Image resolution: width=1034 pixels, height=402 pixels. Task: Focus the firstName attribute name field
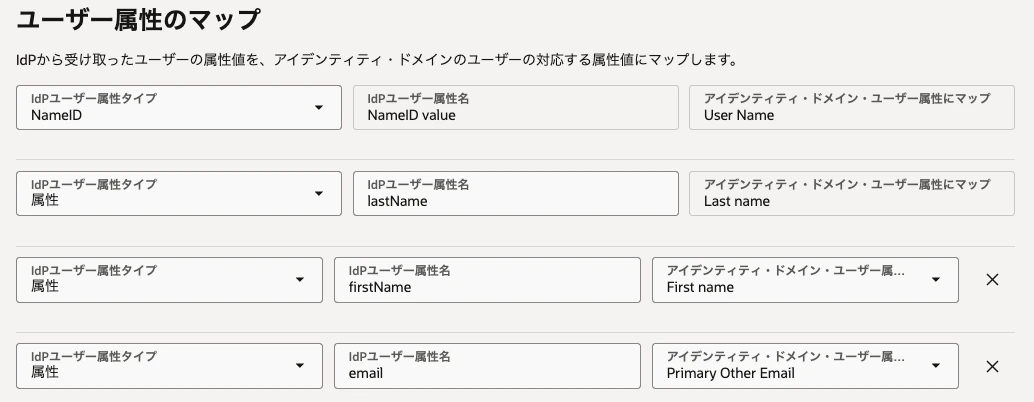click(487, 280)
